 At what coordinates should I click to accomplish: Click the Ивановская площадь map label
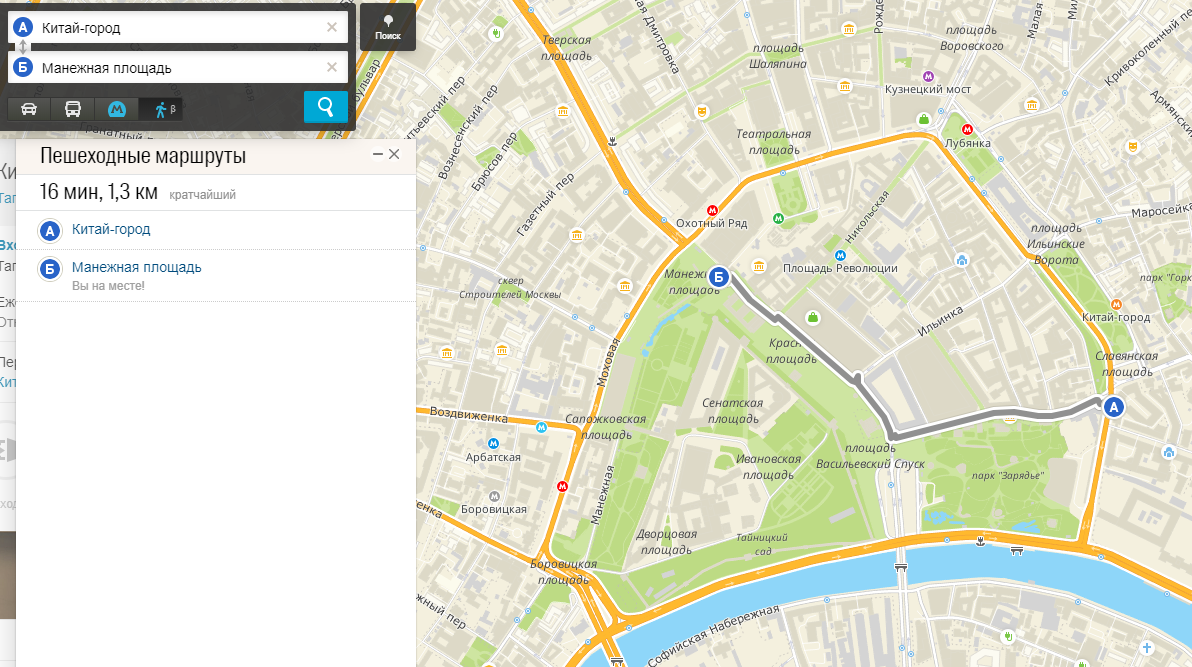tap(769, 466)
